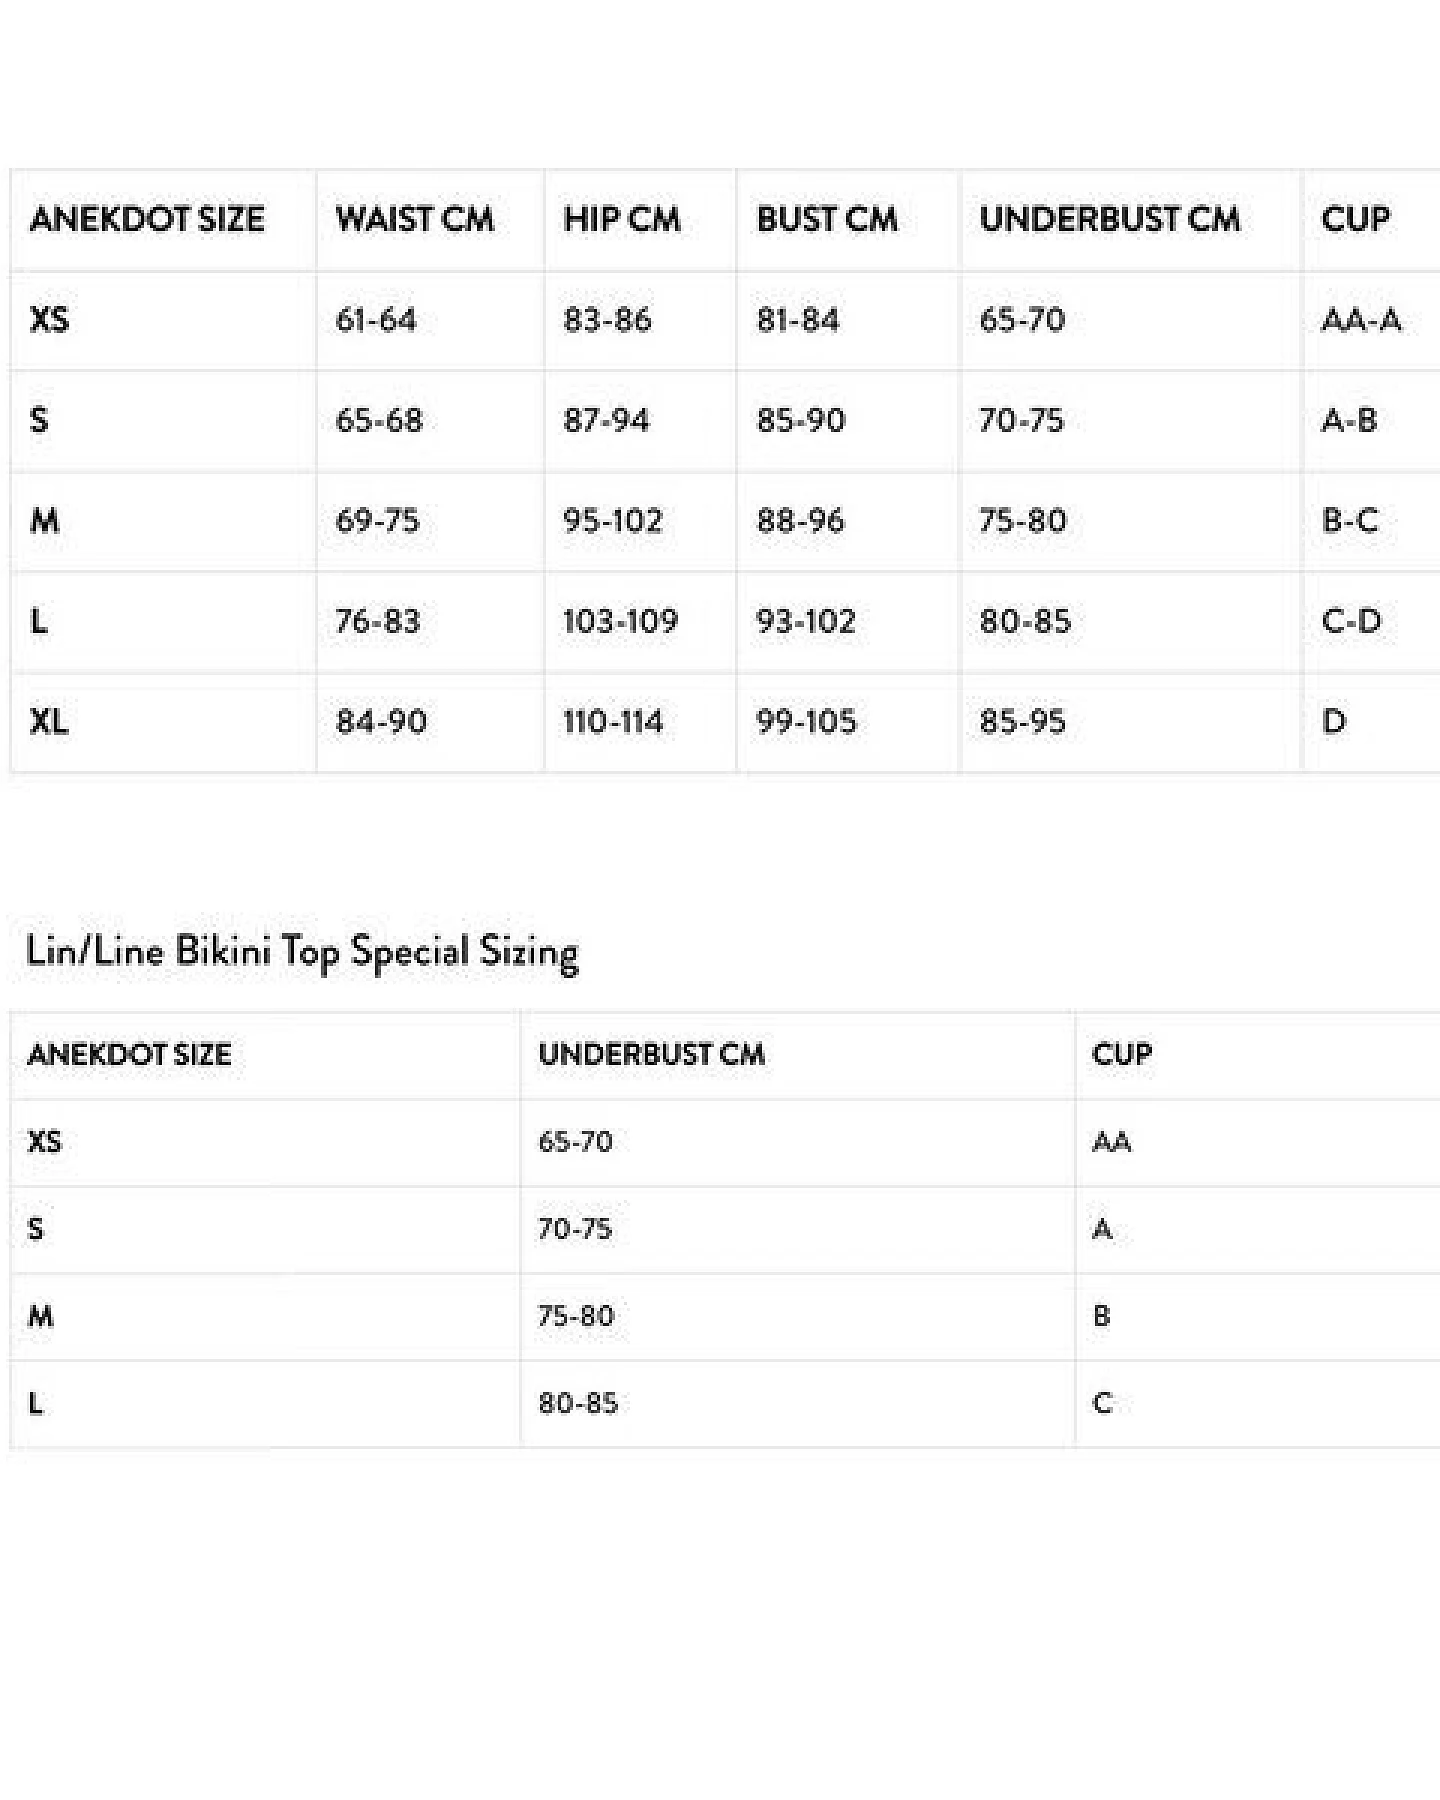Select the XS row label in top table
Screen dimensions: 1440x1800
[x=49, y=319]
